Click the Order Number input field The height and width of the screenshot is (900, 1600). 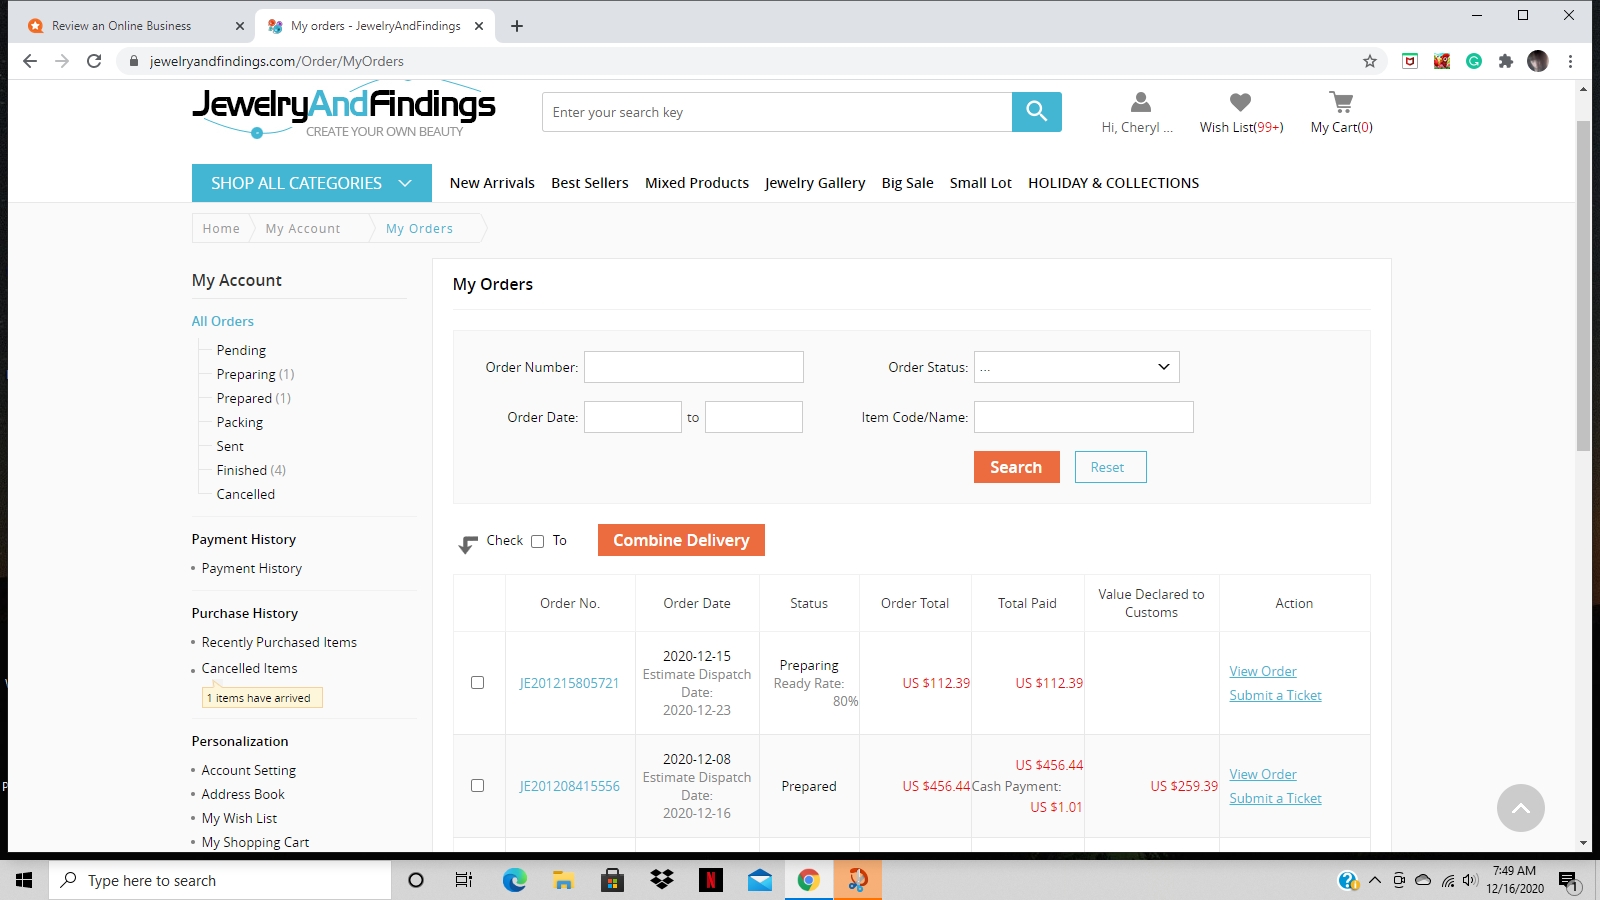[693, 367]
